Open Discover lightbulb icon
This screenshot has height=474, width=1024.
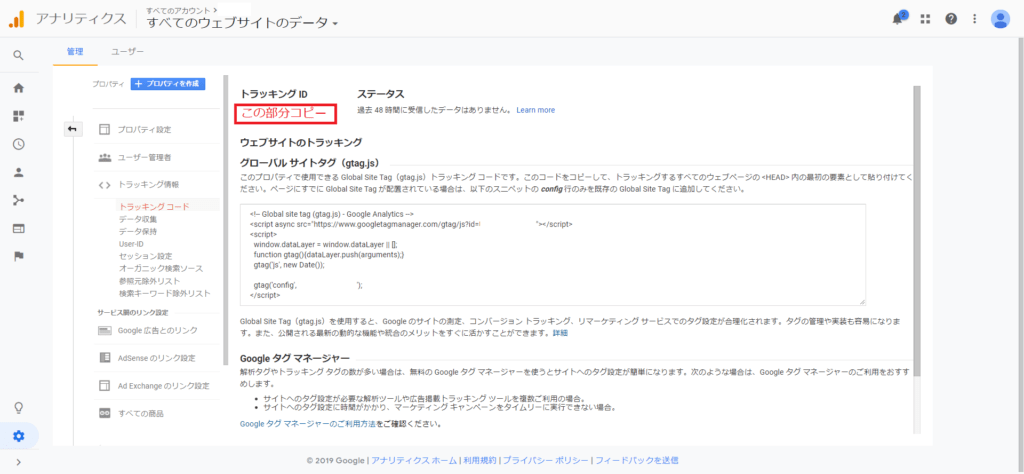(x=18, y=408)
